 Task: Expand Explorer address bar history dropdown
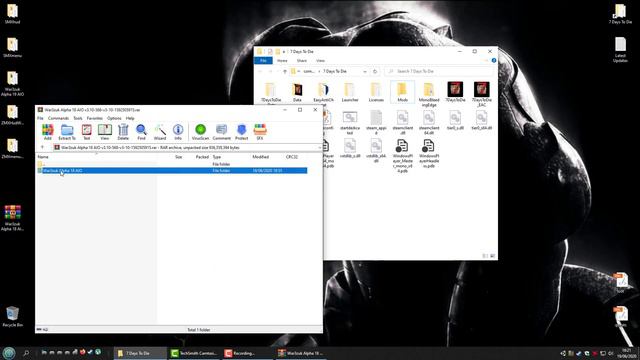click(365, 71)
